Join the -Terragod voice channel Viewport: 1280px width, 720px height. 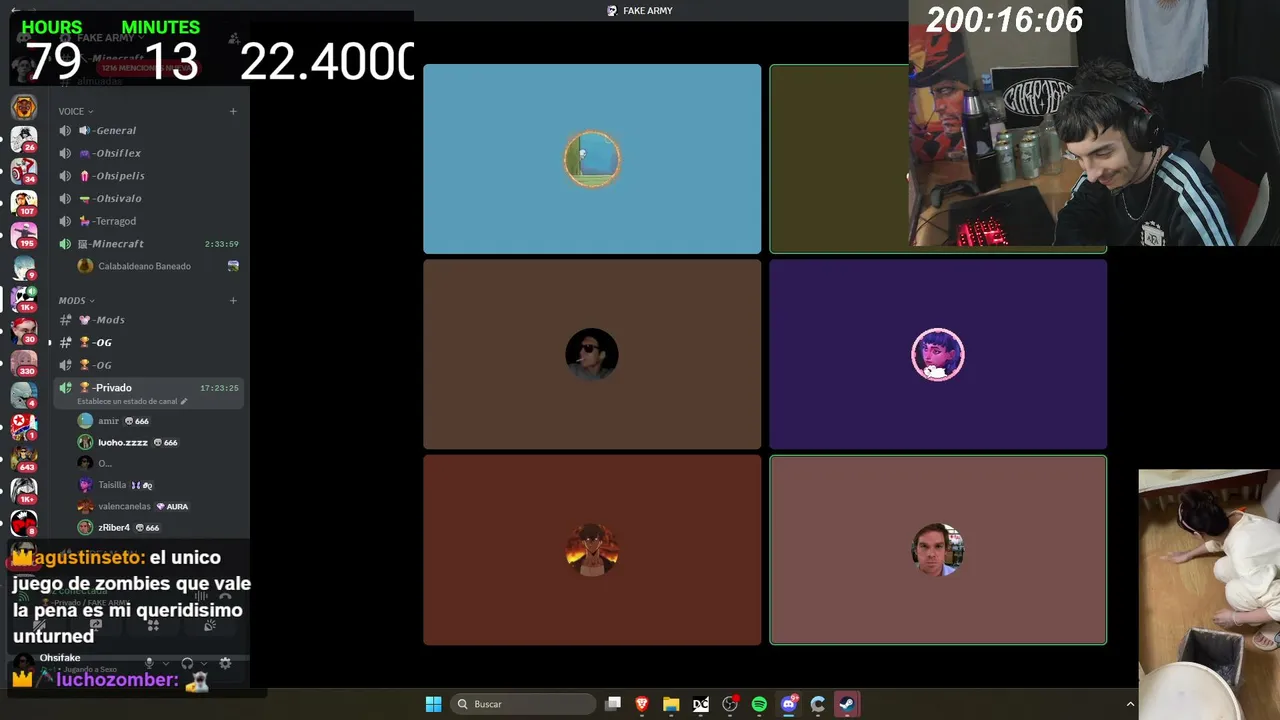click(x=148, y=221)
